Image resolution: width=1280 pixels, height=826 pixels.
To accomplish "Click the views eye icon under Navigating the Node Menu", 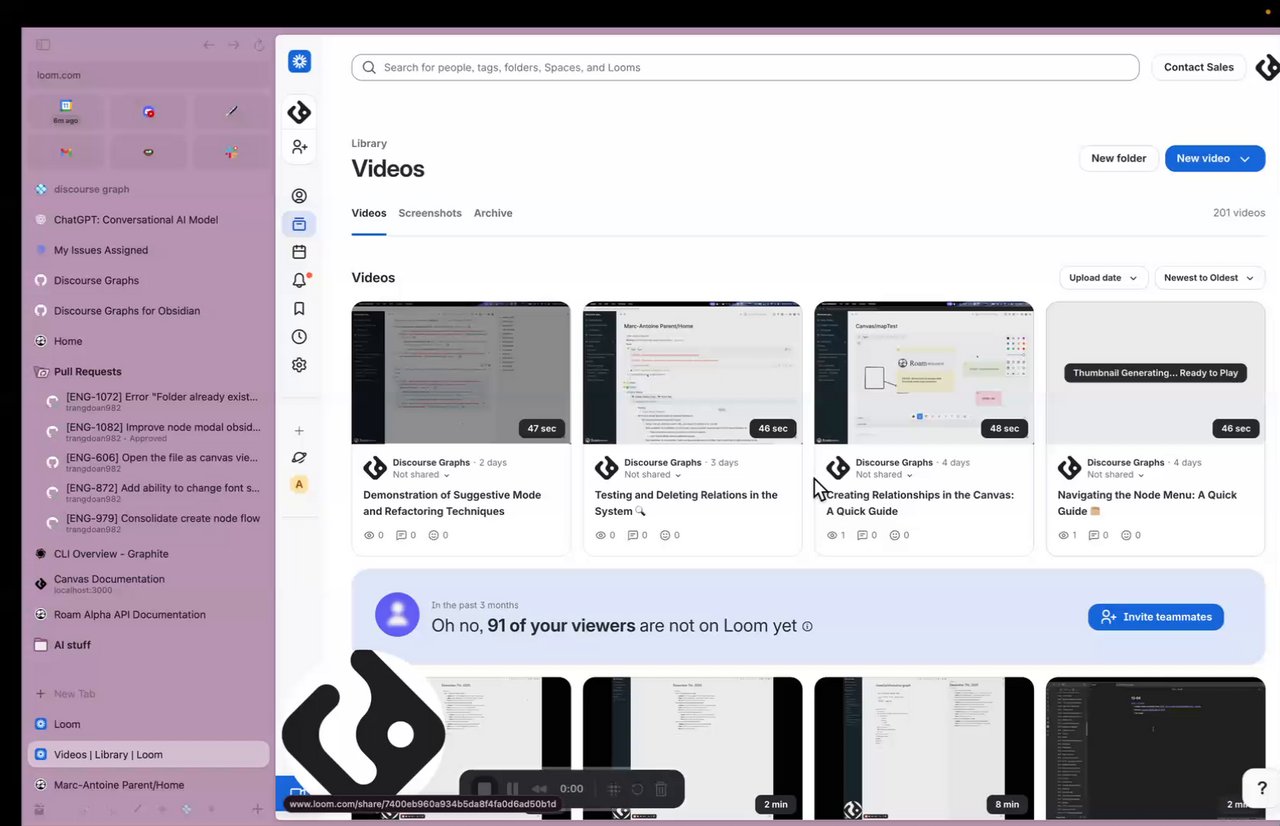I will point(1064,535).
